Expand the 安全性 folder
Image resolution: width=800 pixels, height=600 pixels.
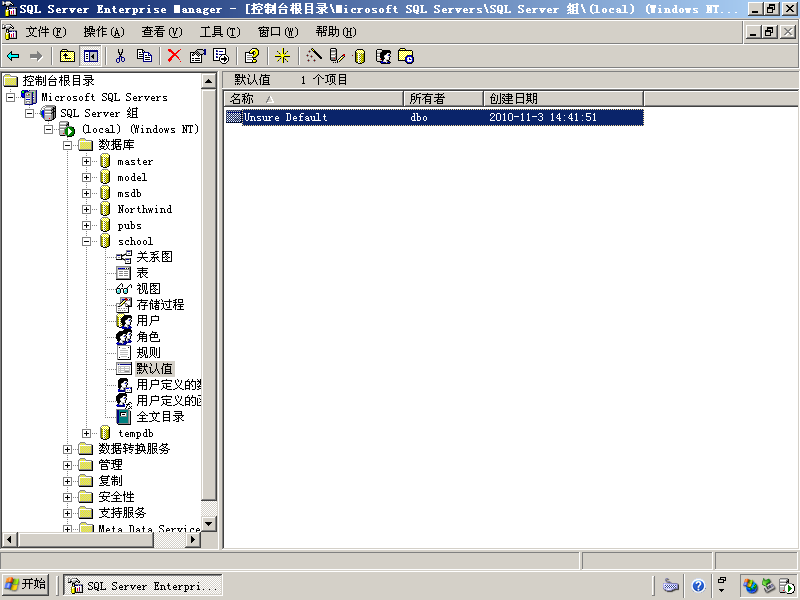[67, 497]
